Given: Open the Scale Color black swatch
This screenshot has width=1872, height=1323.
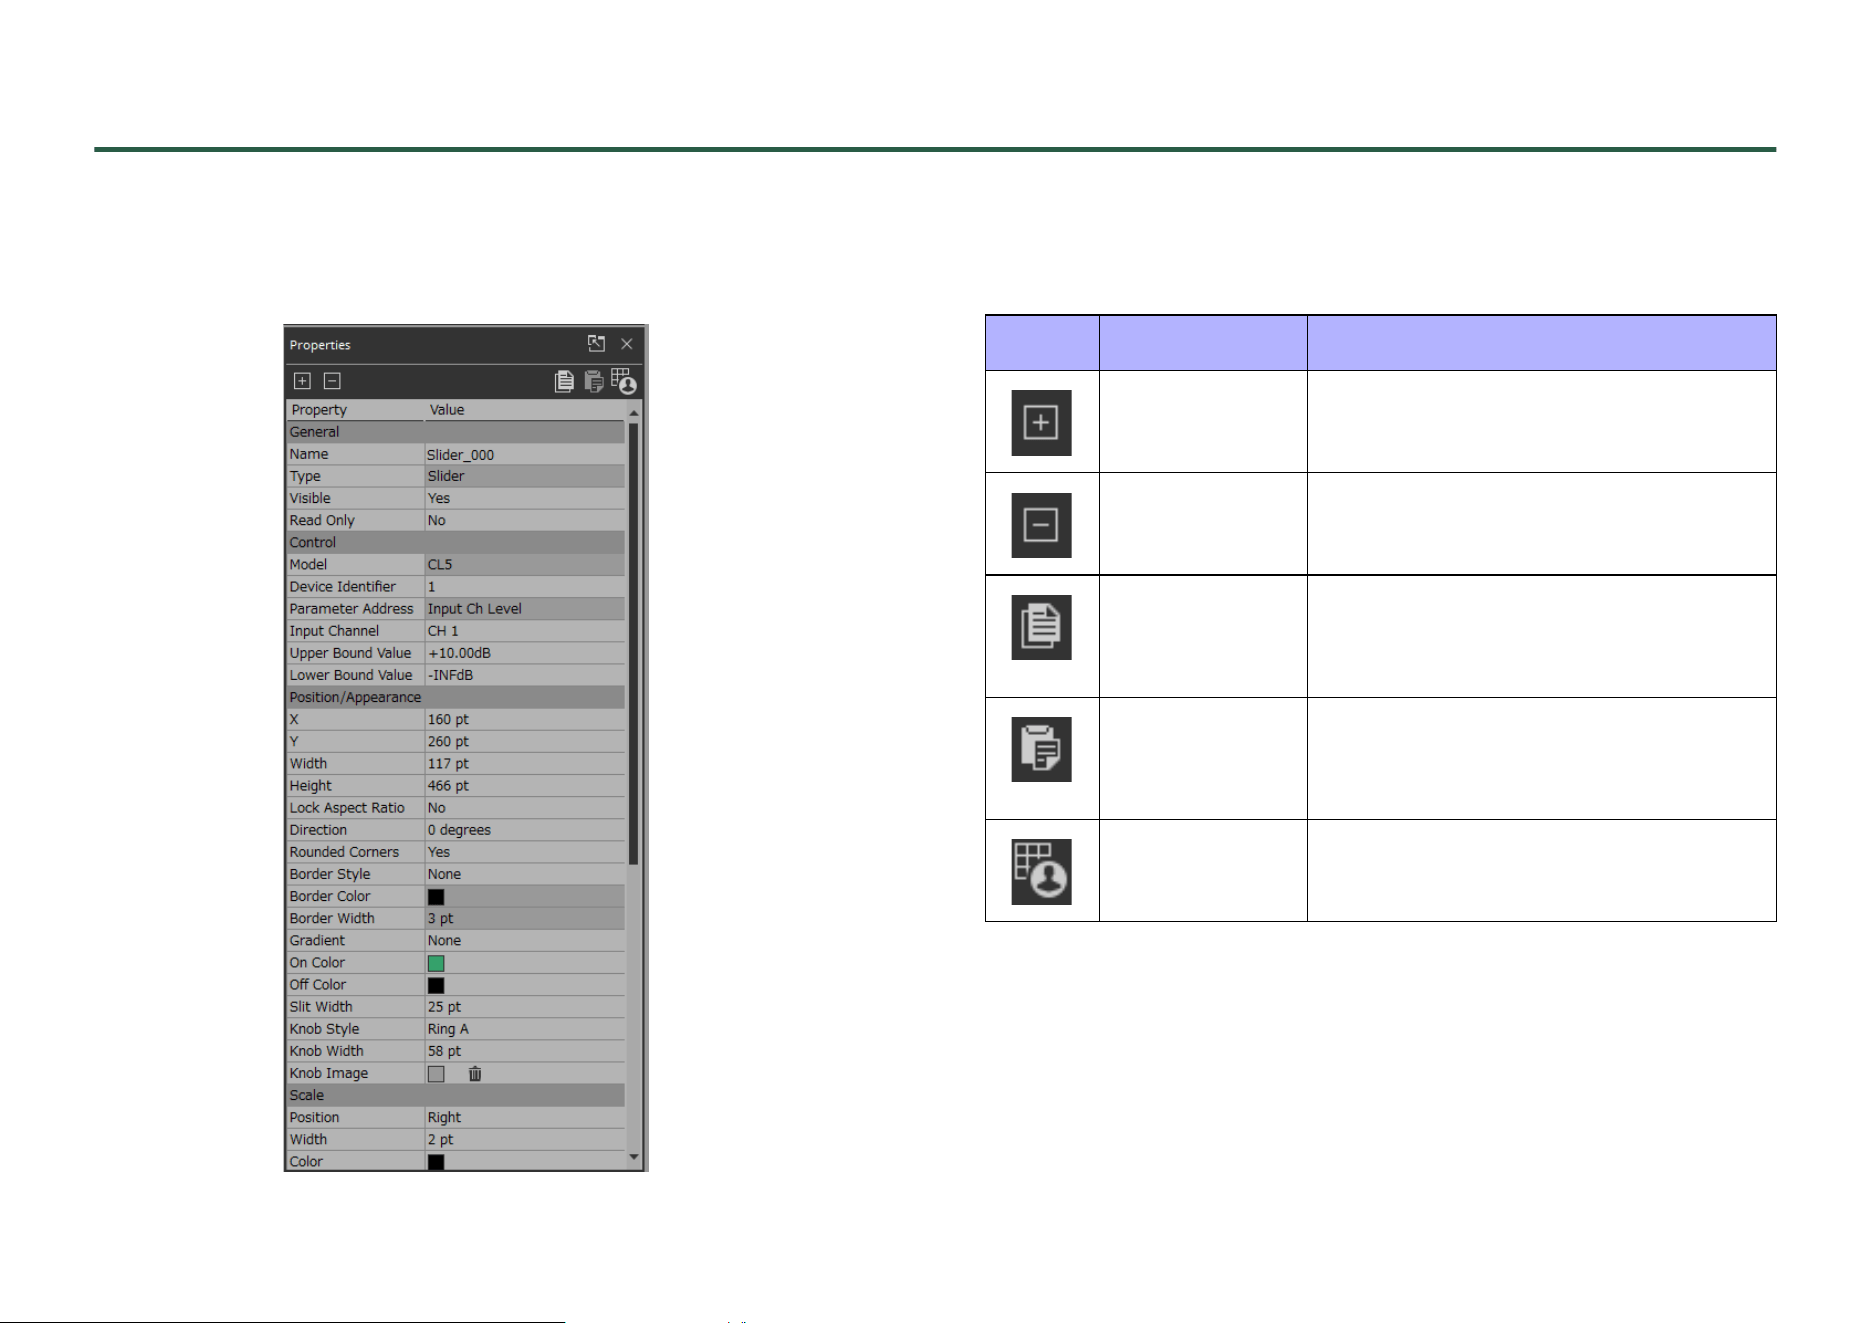Looking at the screenshot, I should point(436,1162).
